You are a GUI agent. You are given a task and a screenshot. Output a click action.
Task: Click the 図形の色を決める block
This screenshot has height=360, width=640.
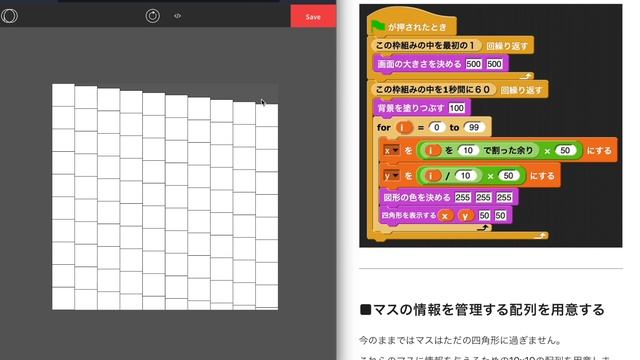click(x=448, y=198)
